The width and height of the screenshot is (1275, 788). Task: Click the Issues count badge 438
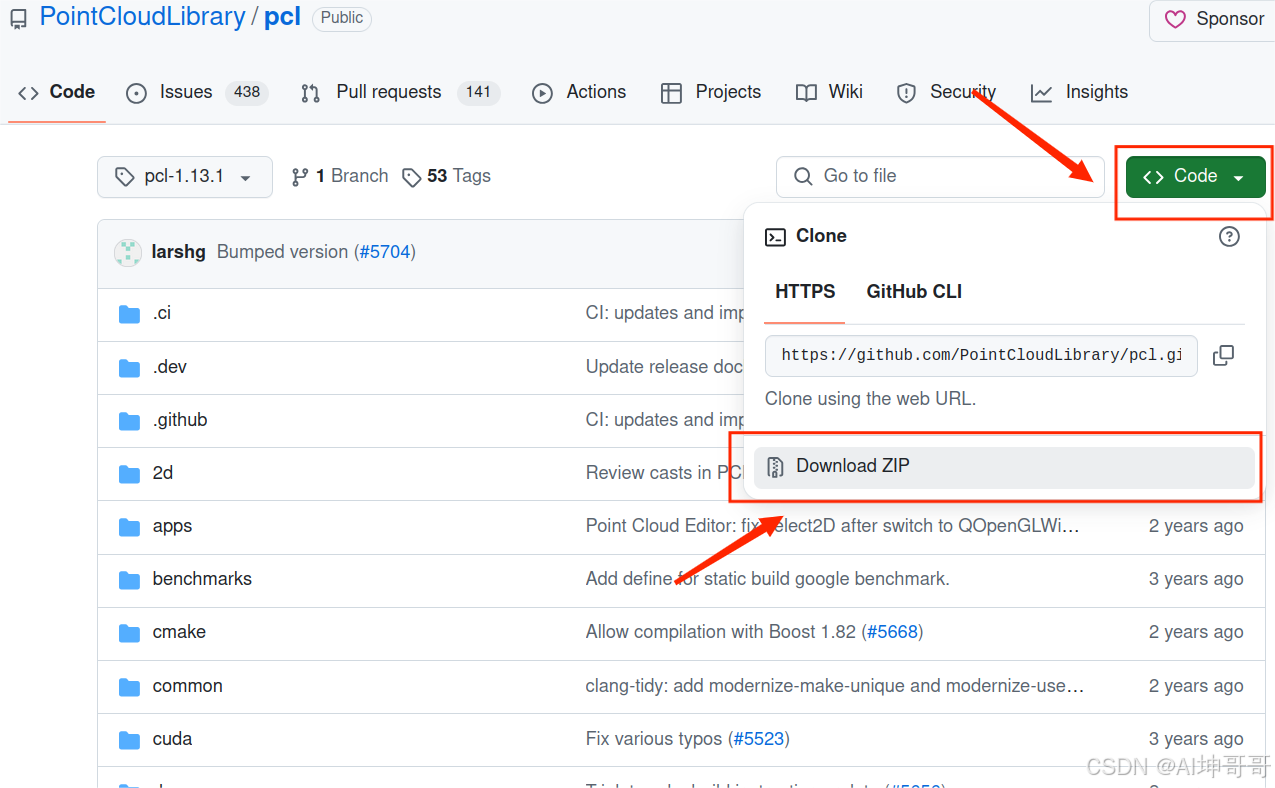point(247,92)
